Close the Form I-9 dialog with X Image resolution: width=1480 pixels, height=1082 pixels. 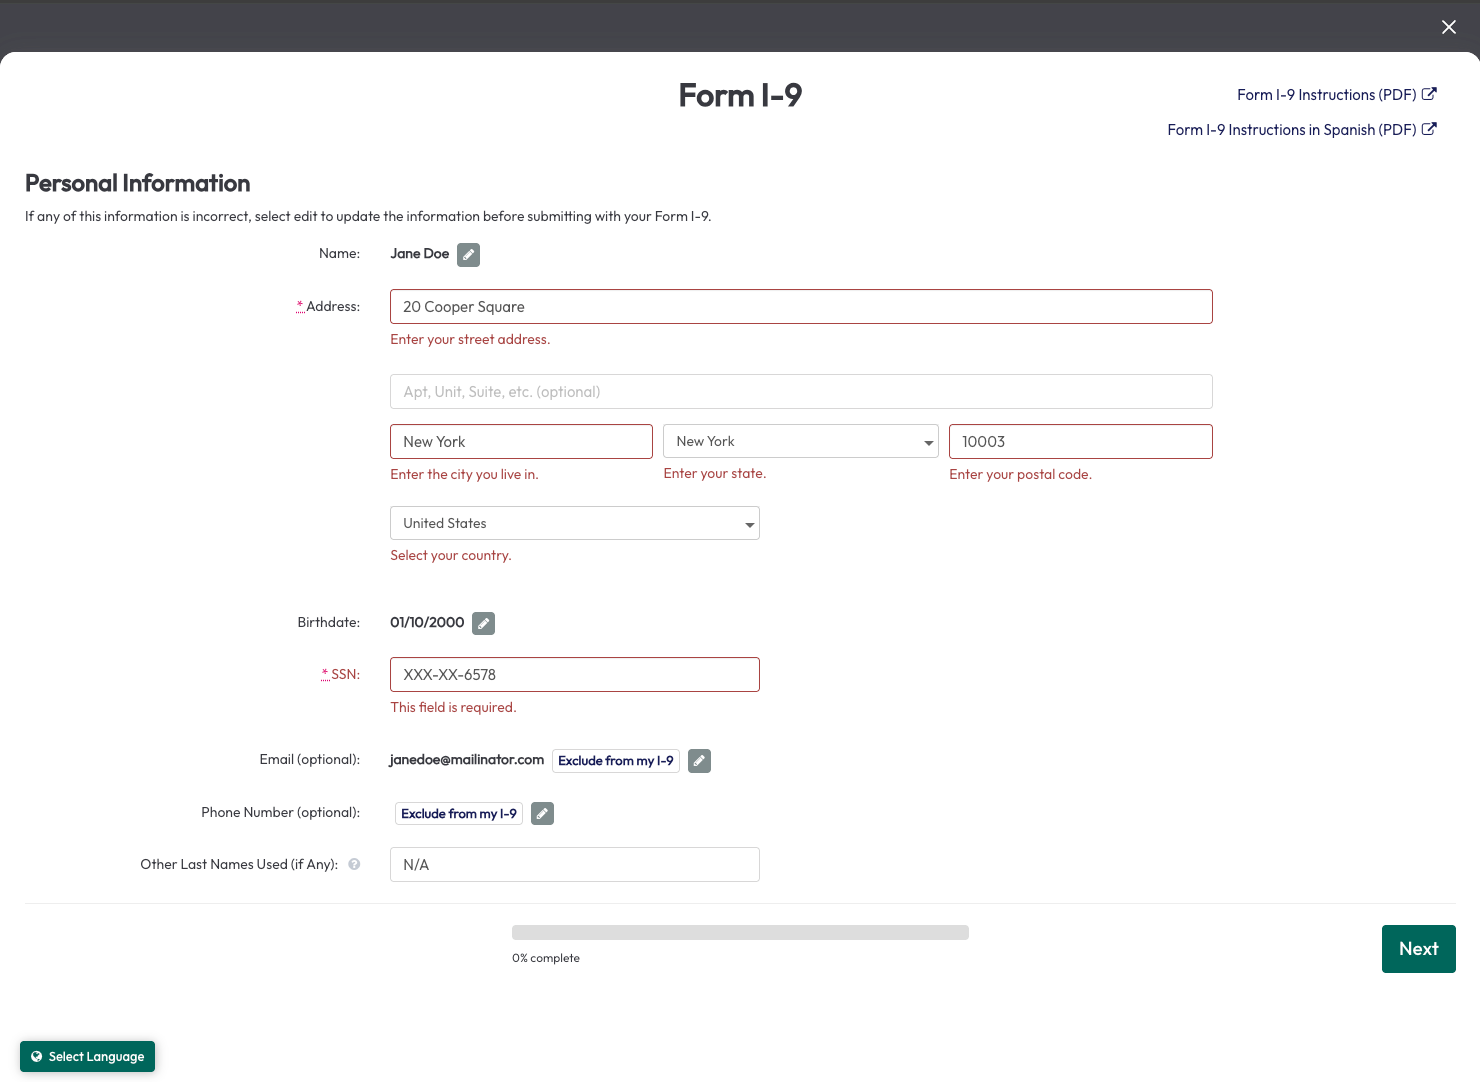coord(1448,27)
